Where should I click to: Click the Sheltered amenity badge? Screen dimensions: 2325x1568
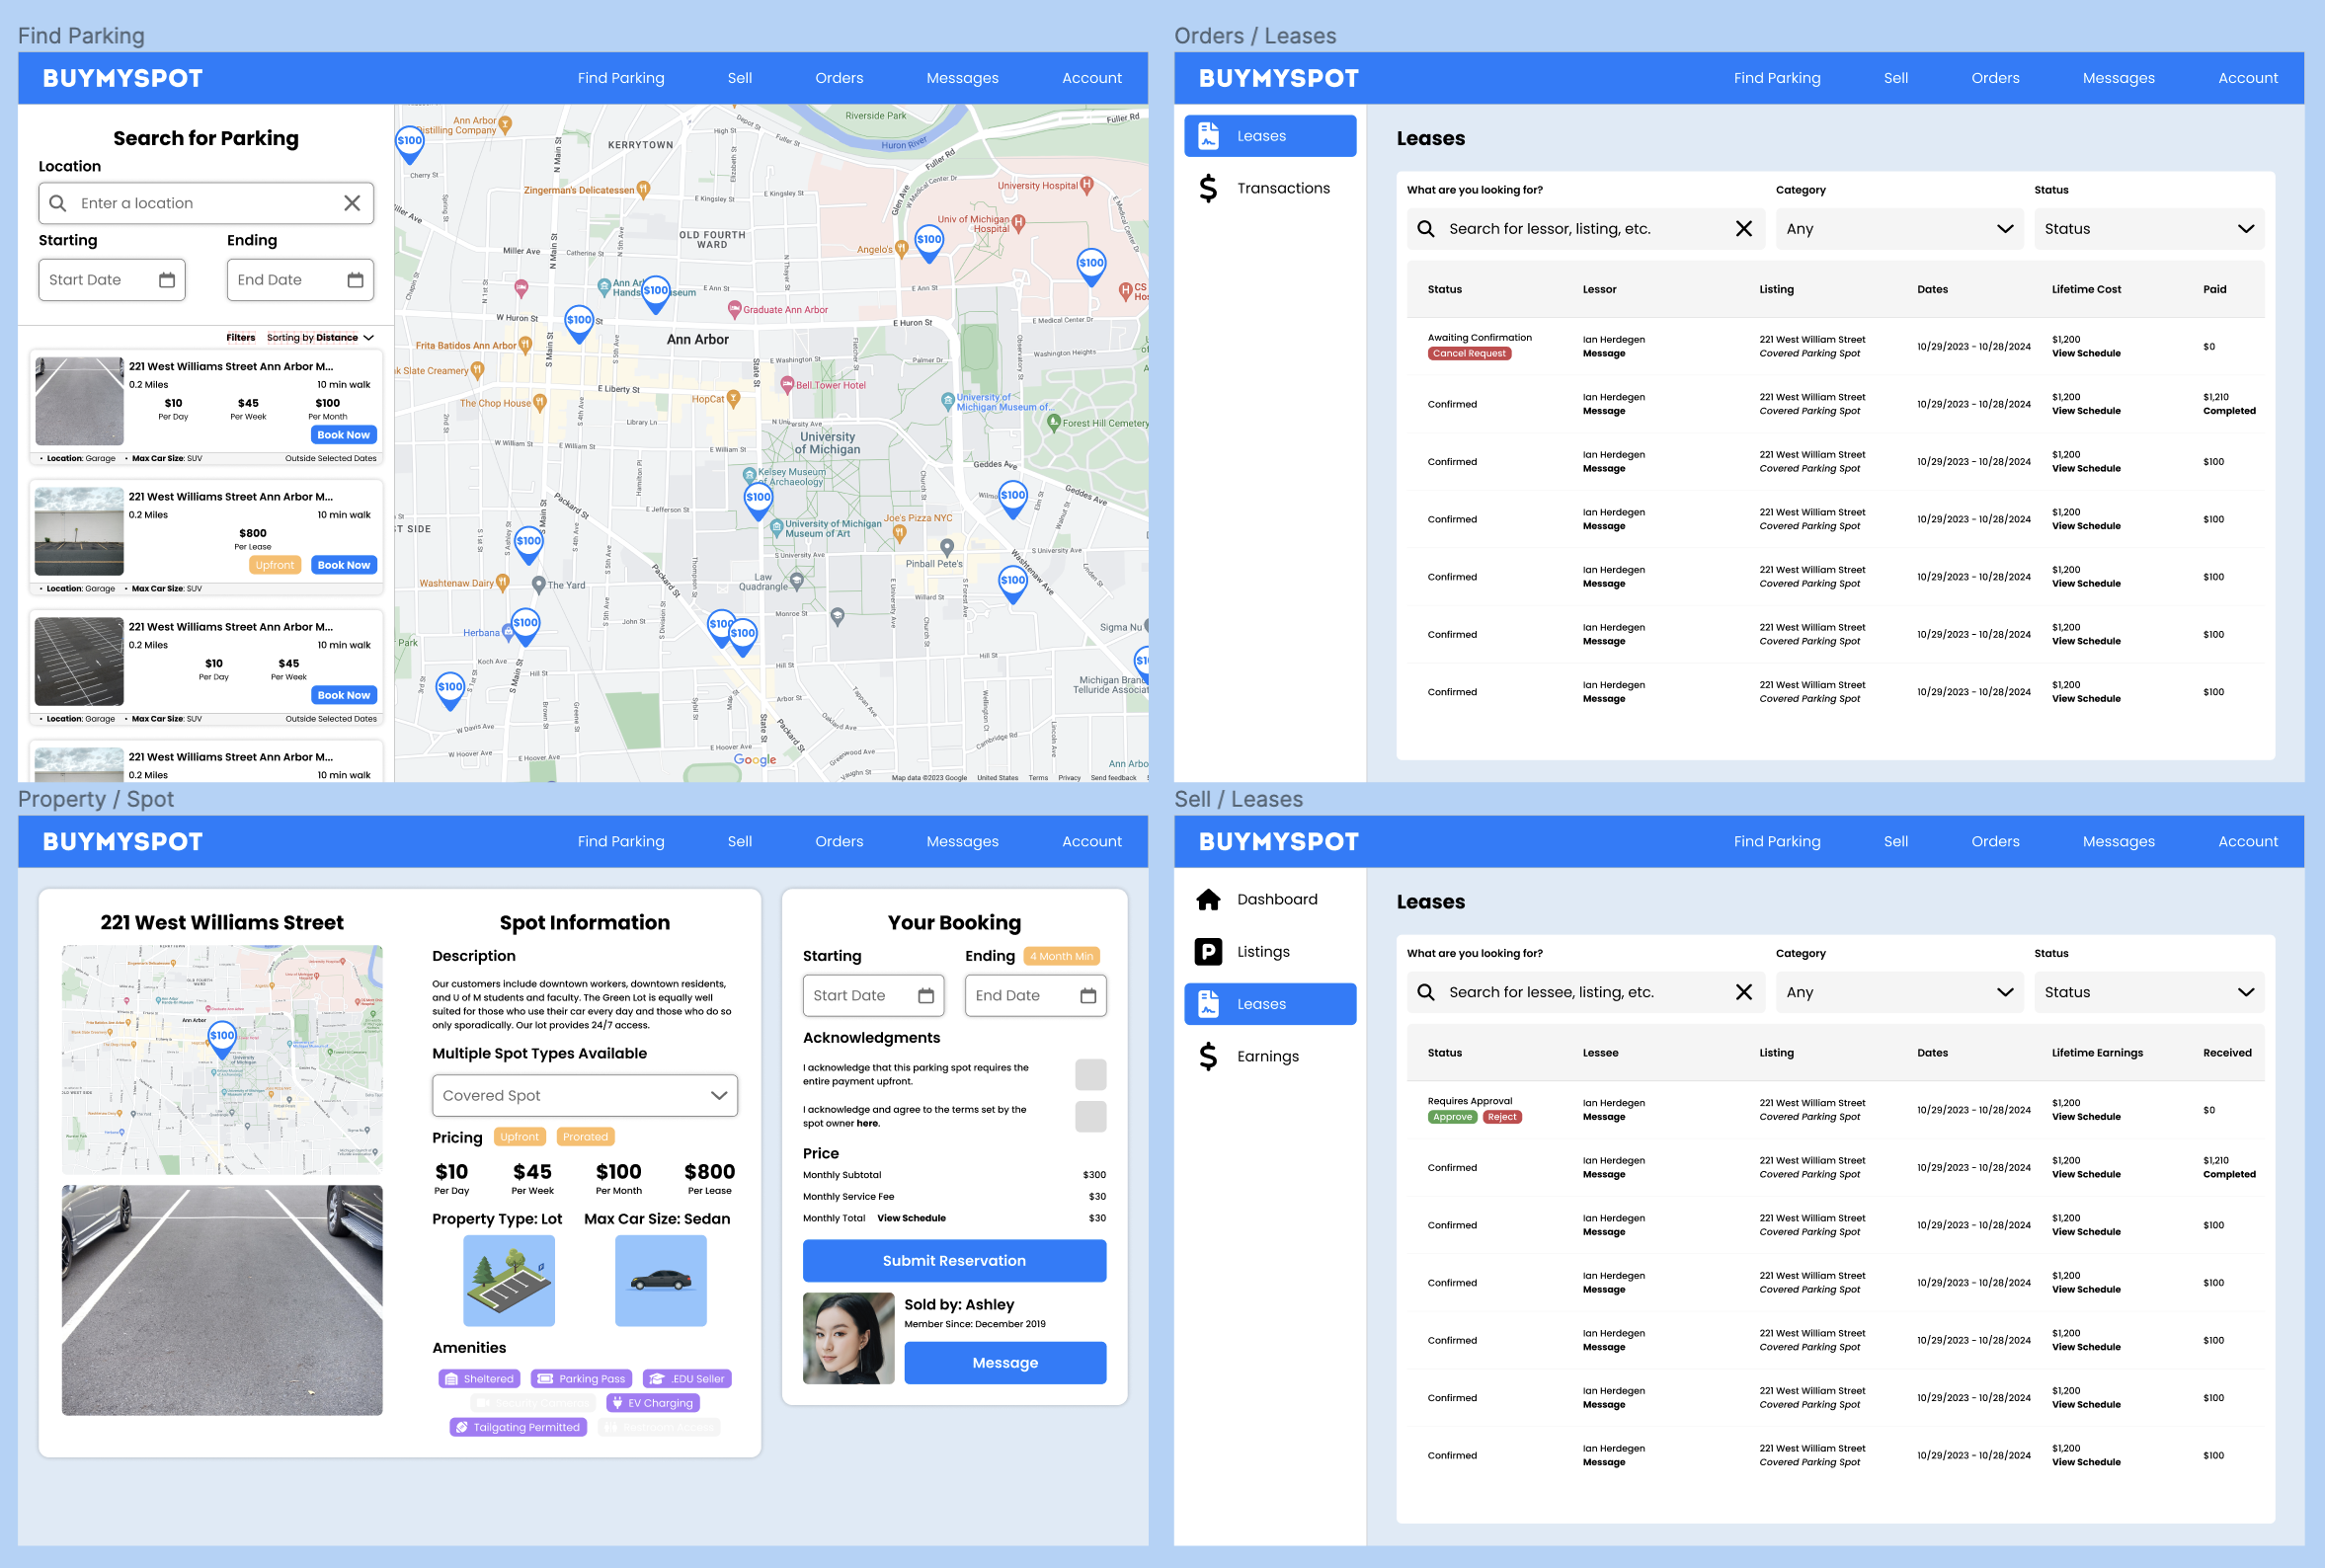tap(479, 1379)
